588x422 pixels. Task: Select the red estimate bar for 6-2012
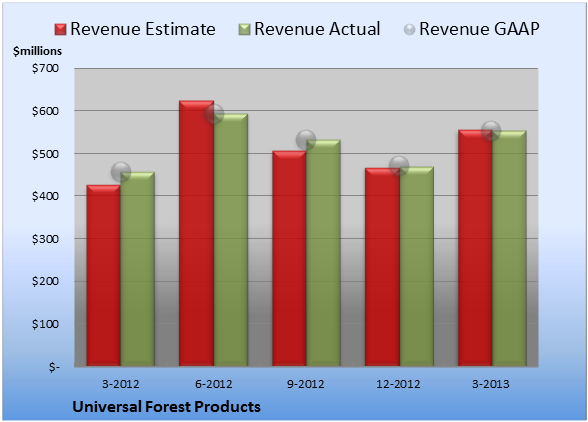[x=196, y=233]
